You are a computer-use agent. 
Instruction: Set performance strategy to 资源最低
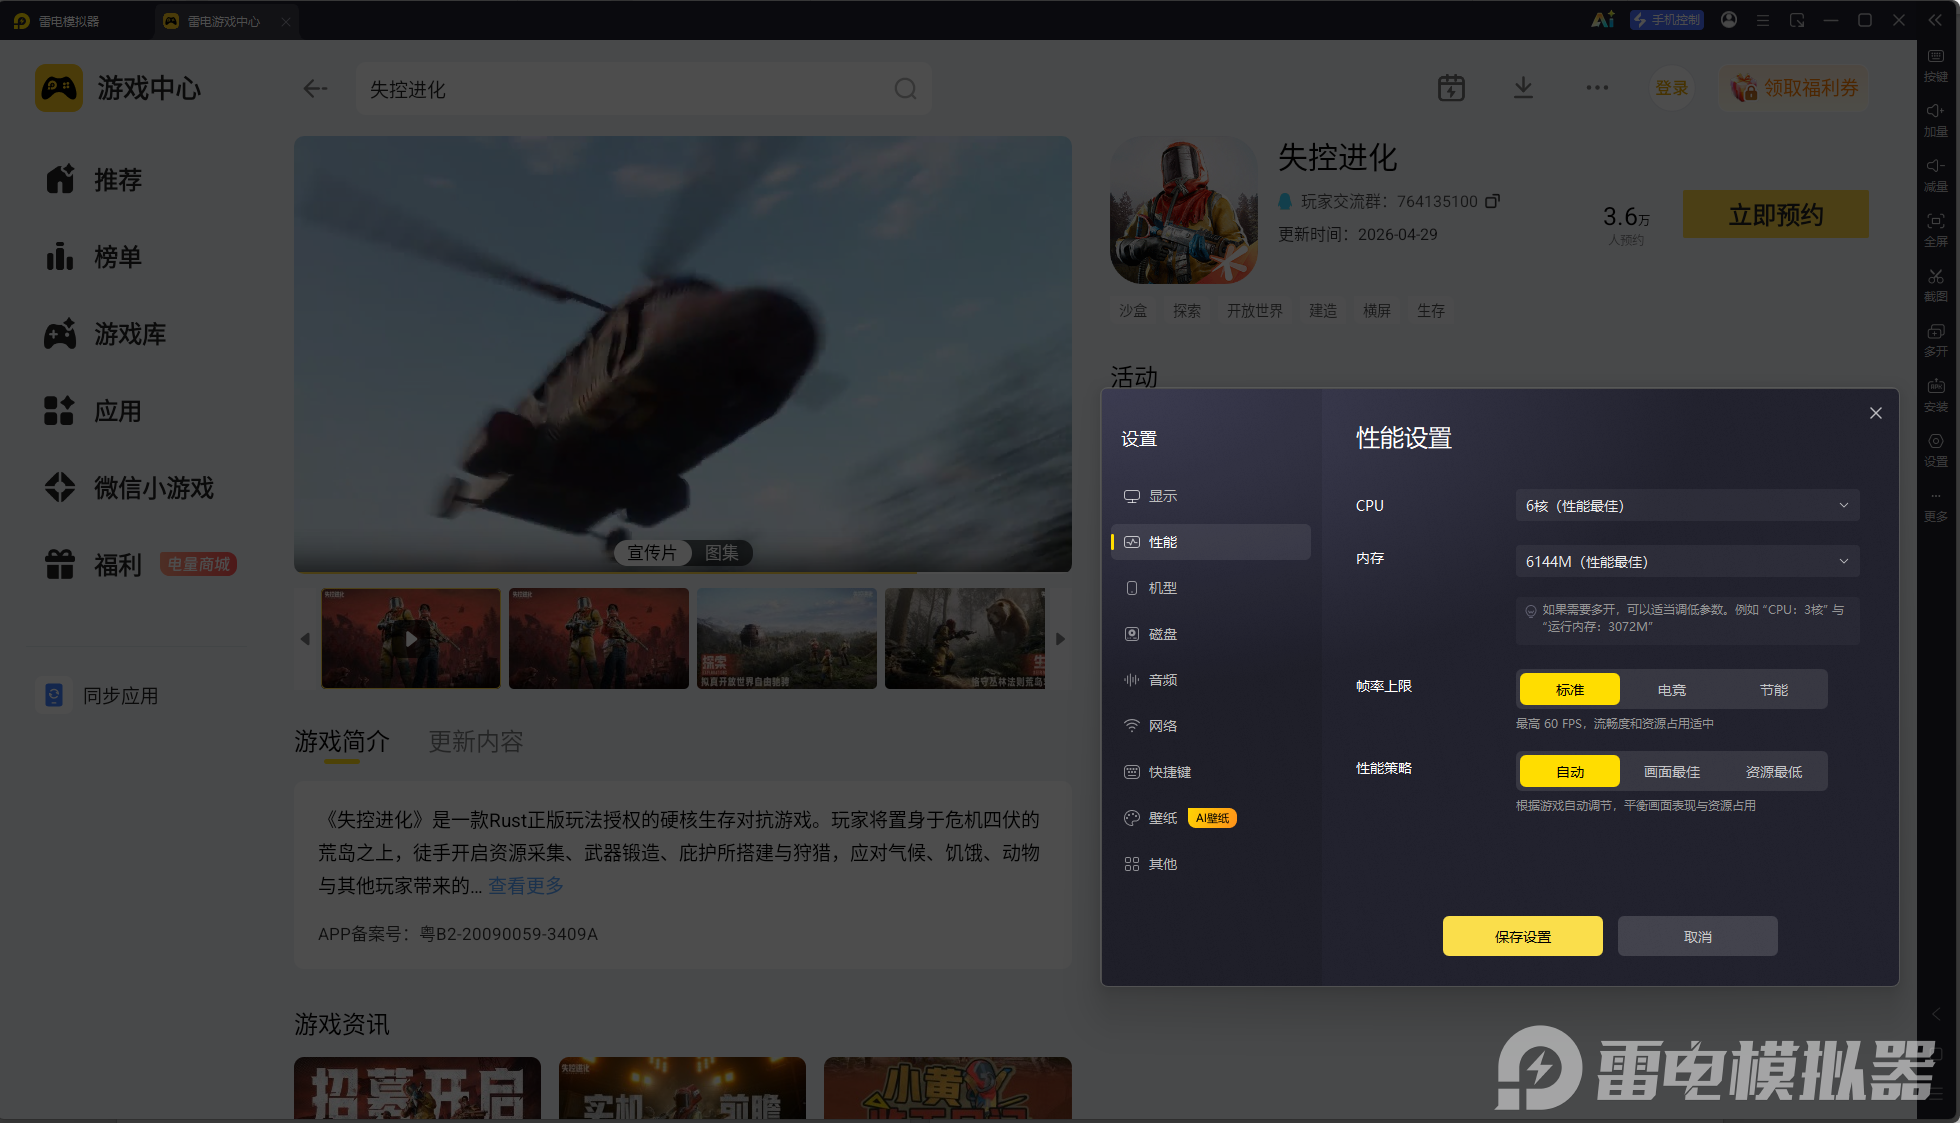click(1774, 772)
